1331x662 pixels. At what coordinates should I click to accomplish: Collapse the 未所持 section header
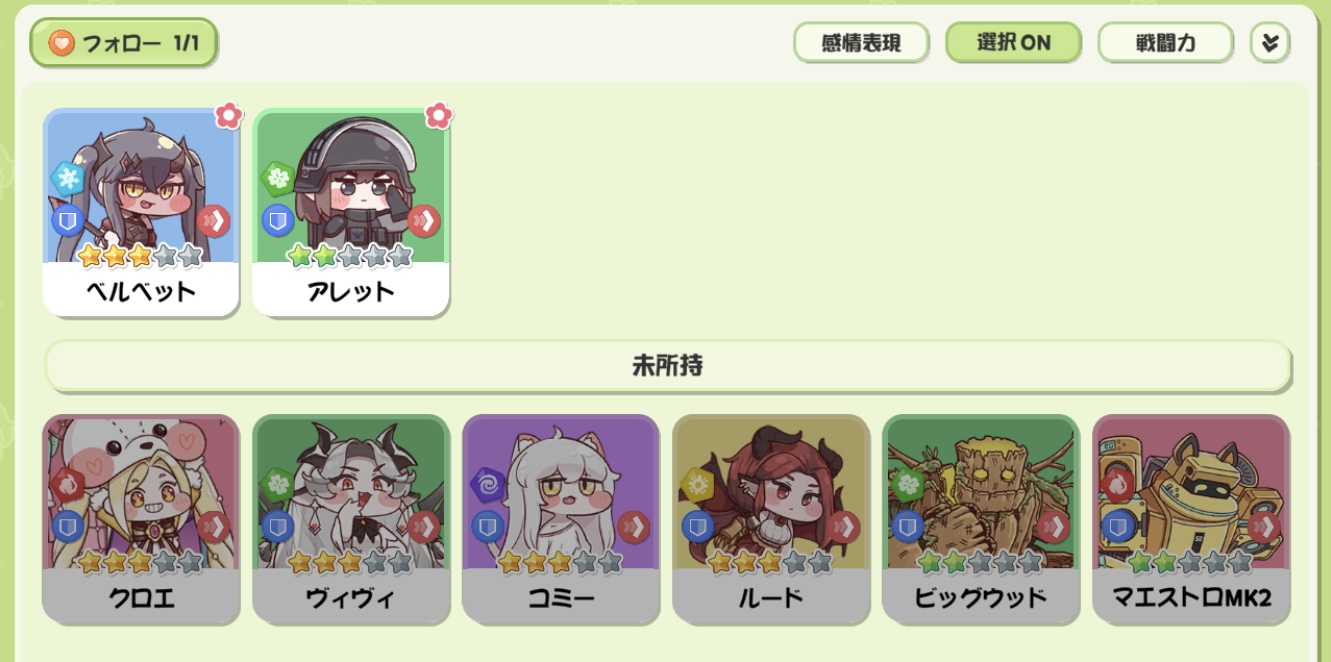pyautogui.click(x=668, y=366)
